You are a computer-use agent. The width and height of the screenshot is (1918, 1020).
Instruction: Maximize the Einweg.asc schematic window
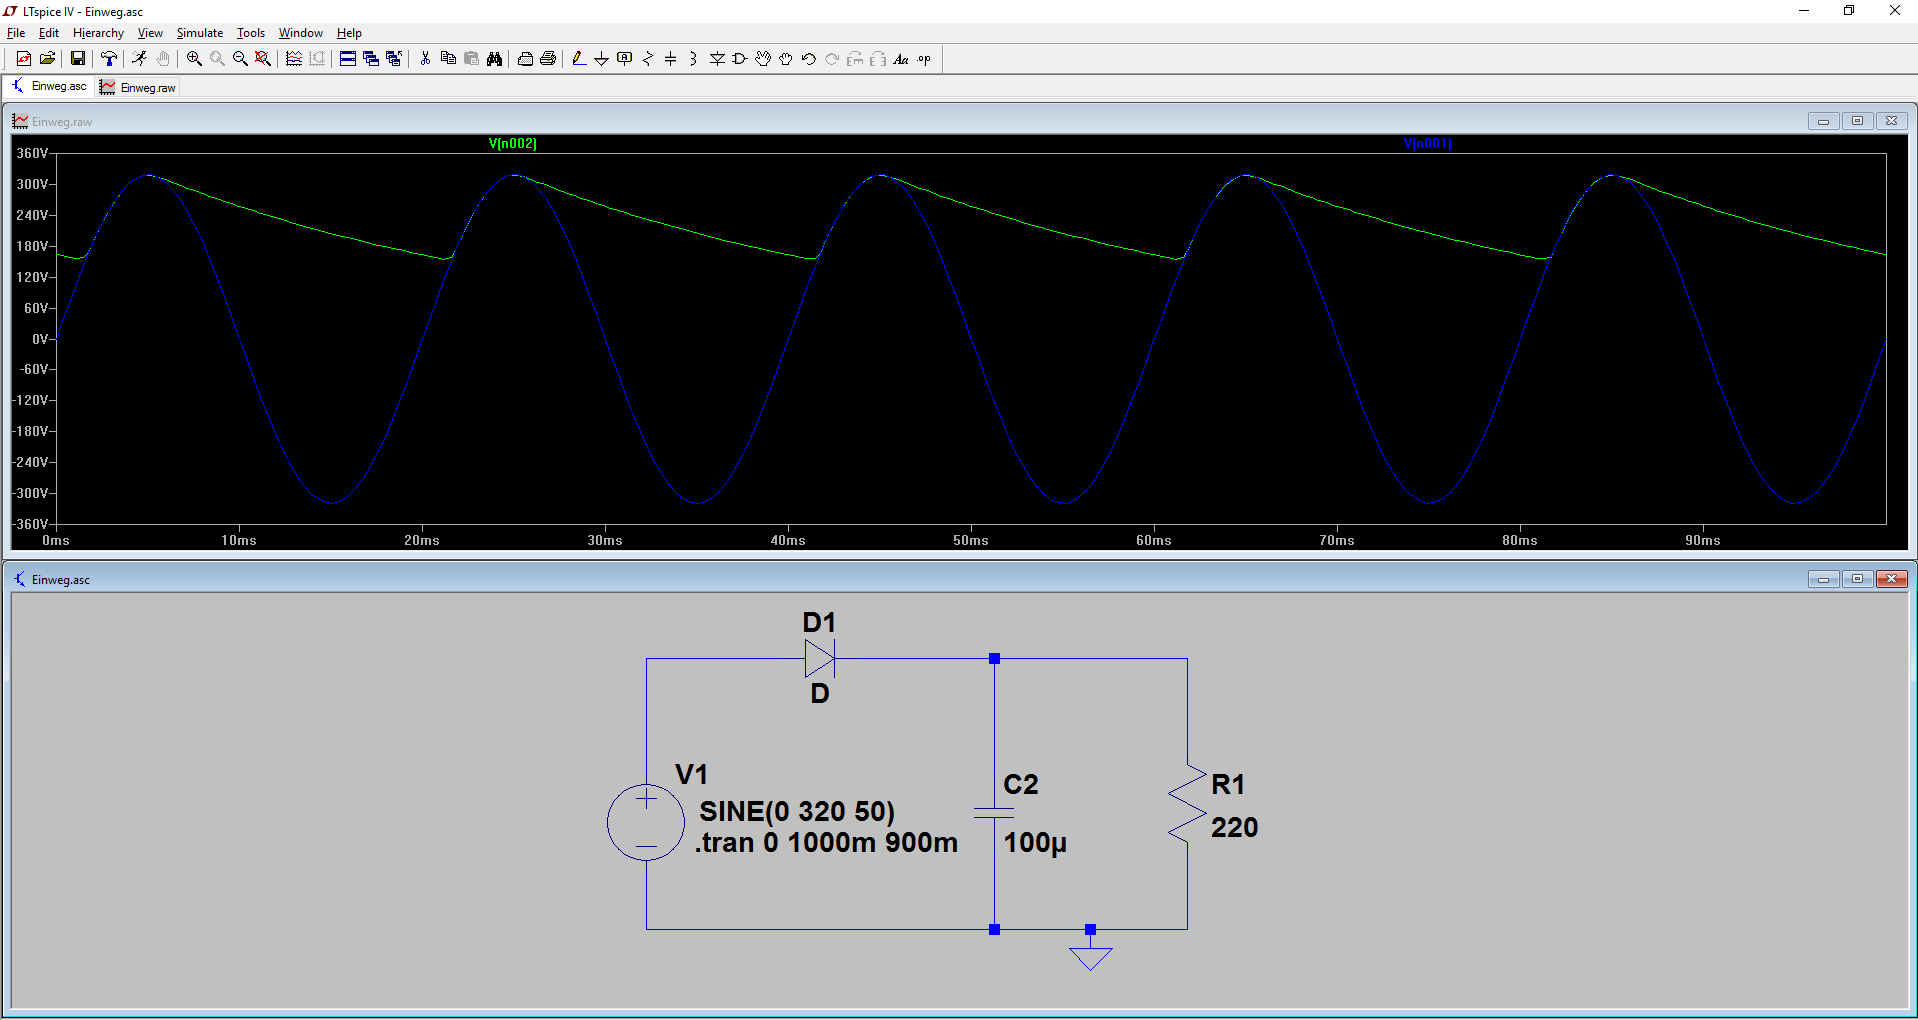1857,579
